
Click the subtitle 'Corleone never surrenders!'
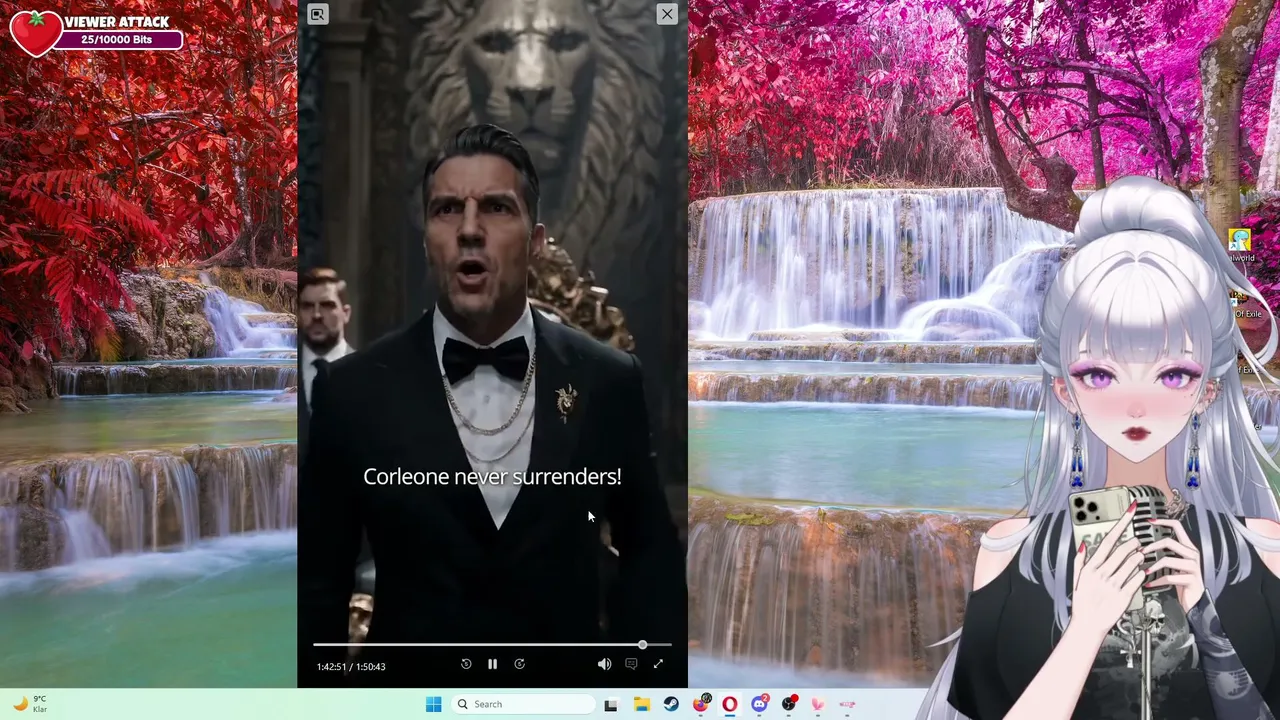tap(492, 477)
